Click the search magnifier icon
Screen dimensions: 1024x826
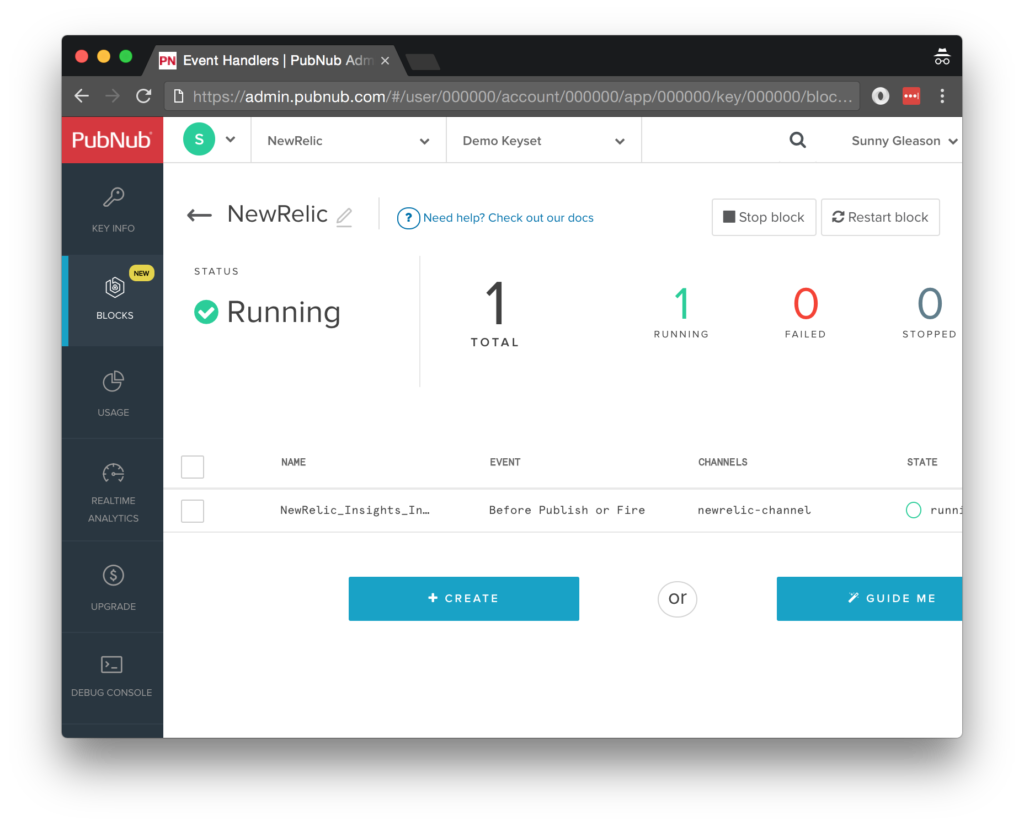coord(797,140)
